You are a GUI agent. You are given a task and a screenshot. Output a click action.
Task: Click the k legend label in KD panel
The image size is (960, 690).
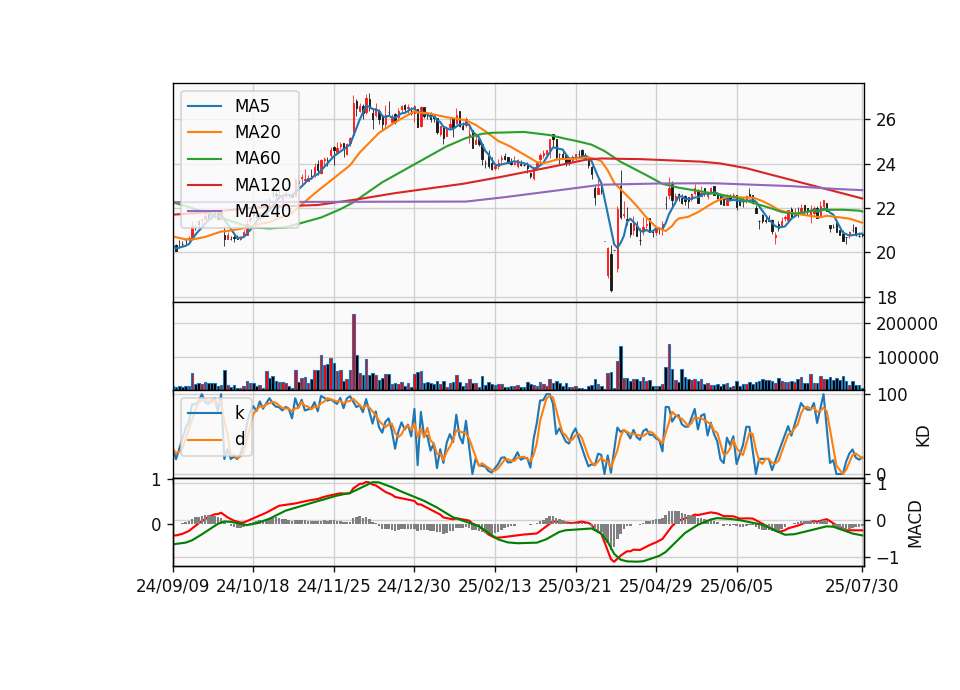239,413
